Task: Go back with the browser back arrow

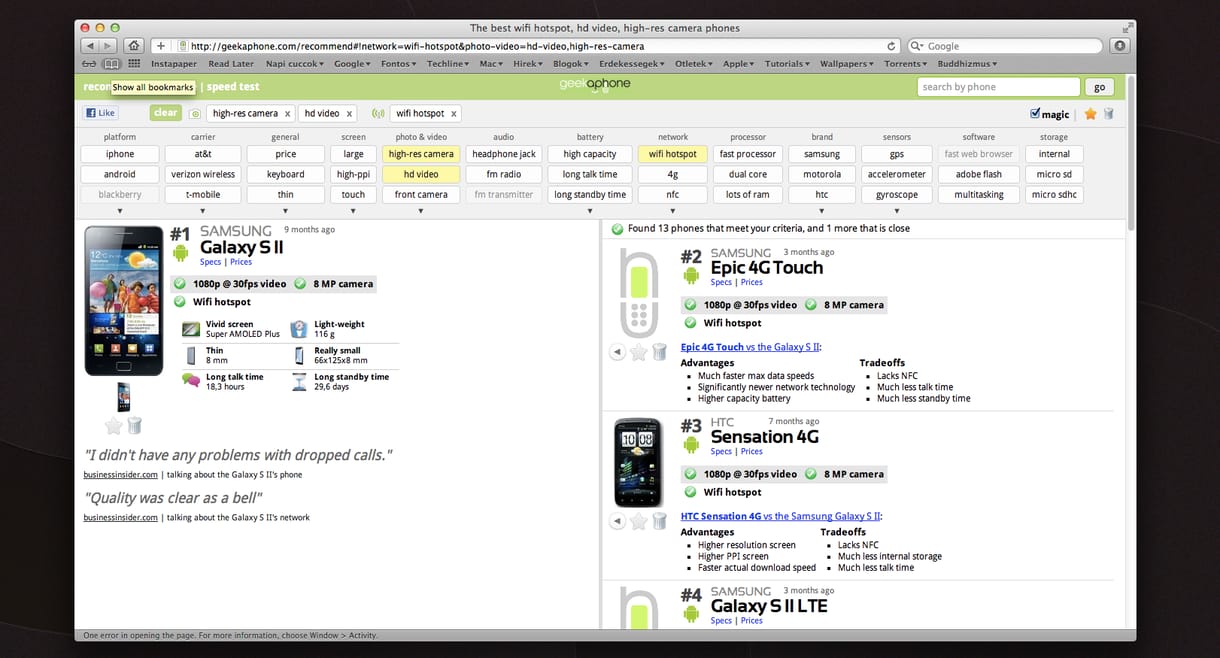Action: tap(90, 46)
